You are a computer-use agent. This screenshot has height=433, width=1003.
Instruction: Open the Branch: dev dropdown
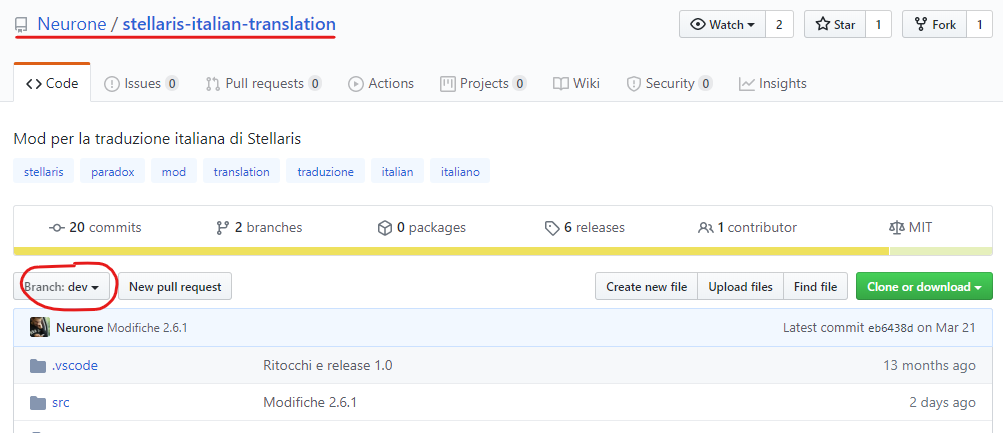pos(61,287)
